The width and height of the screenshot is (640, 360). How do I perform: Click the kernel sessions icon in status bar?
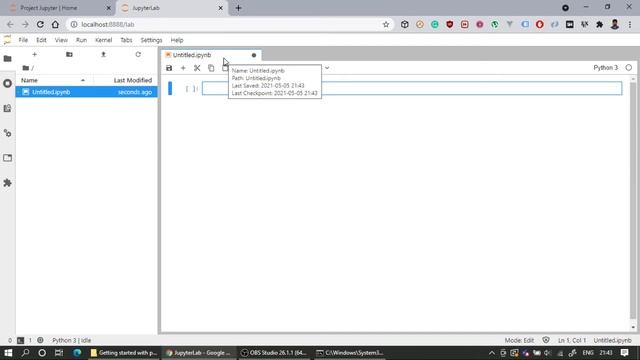point(40,340)
